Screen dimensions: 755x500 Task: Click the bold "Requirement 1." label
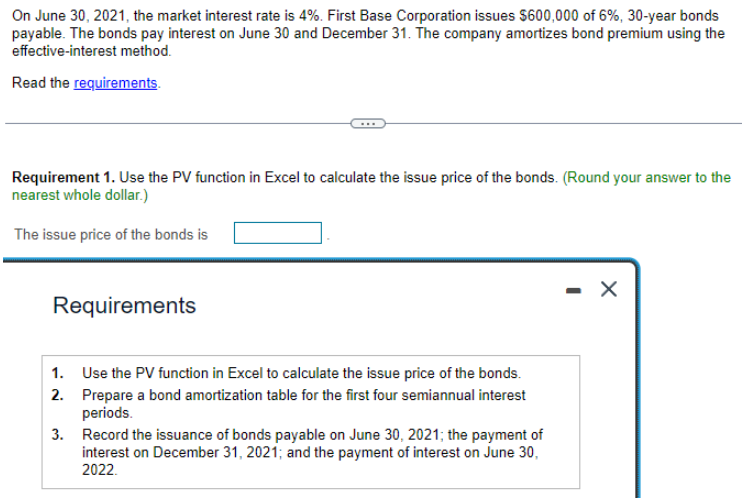coord(64,177)
